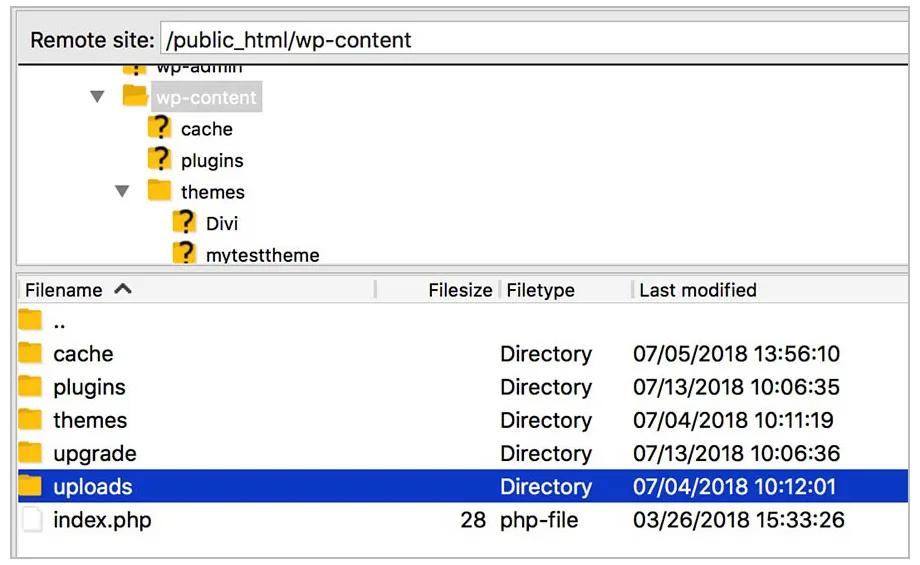Click the themes folder icon in the tree

(x=160, y=190)
